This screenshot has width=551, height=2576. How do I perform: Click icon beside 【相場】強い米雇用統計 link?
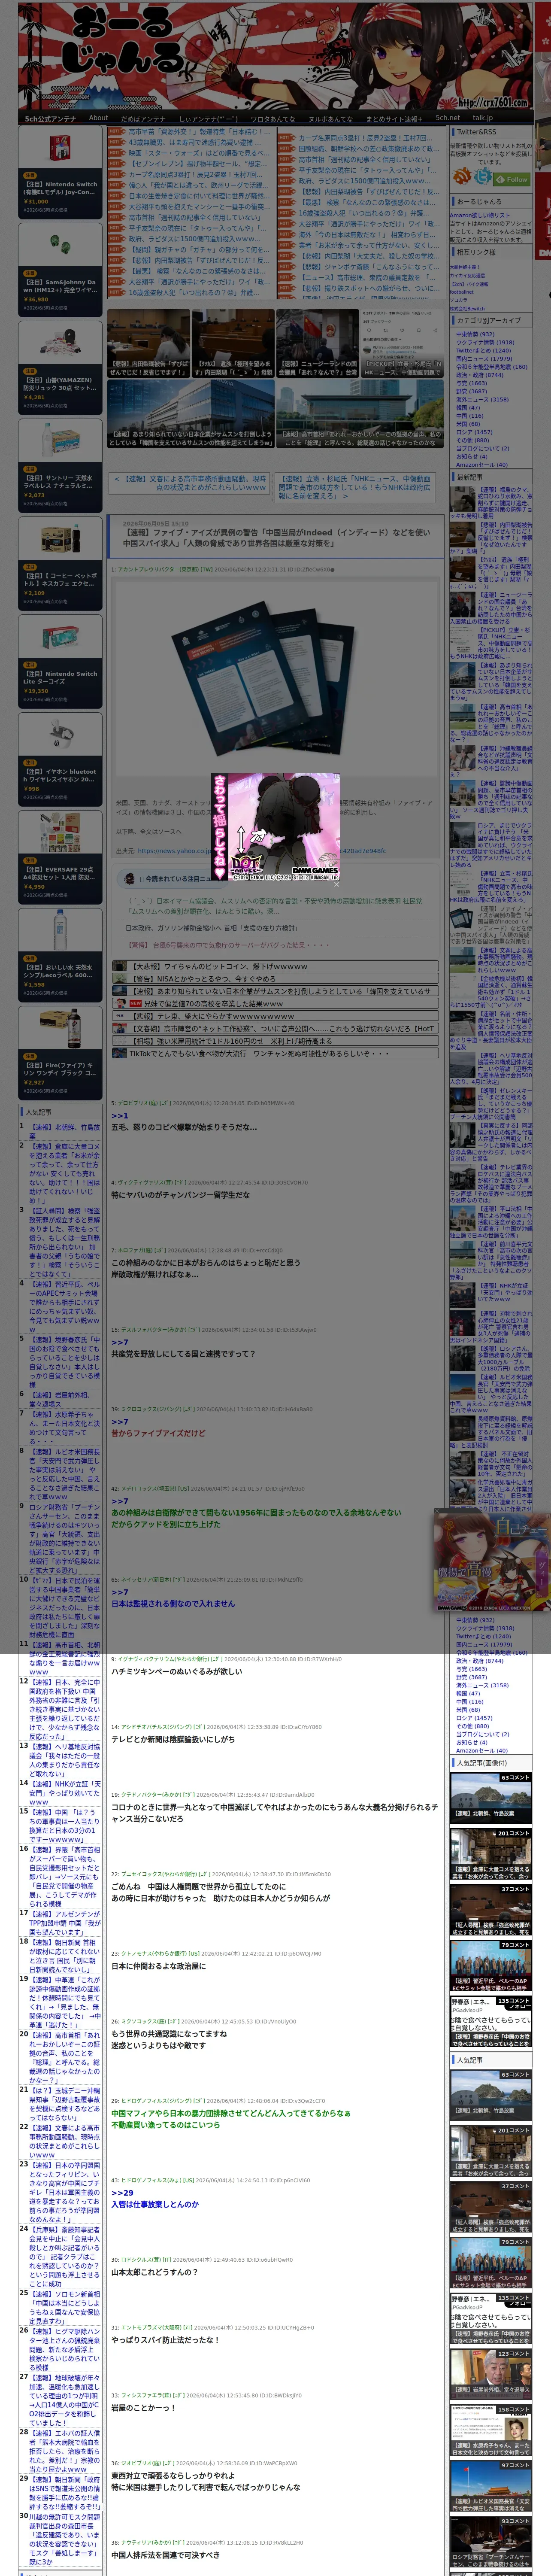pos(119,1041)
